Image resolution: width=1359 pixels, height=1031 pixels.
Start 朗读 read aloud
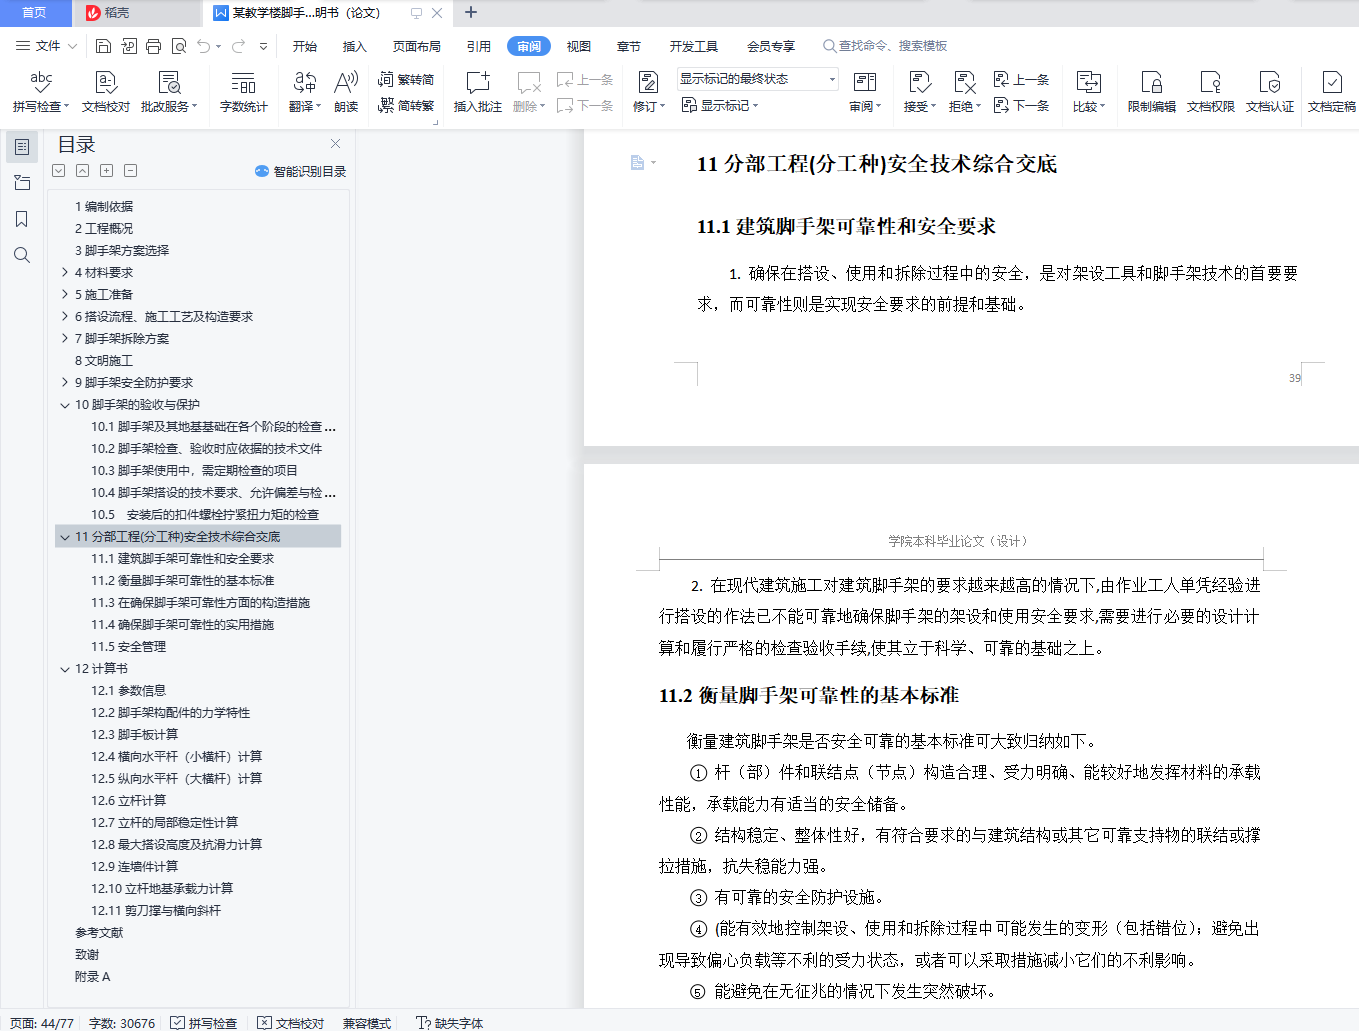[346, 91]
